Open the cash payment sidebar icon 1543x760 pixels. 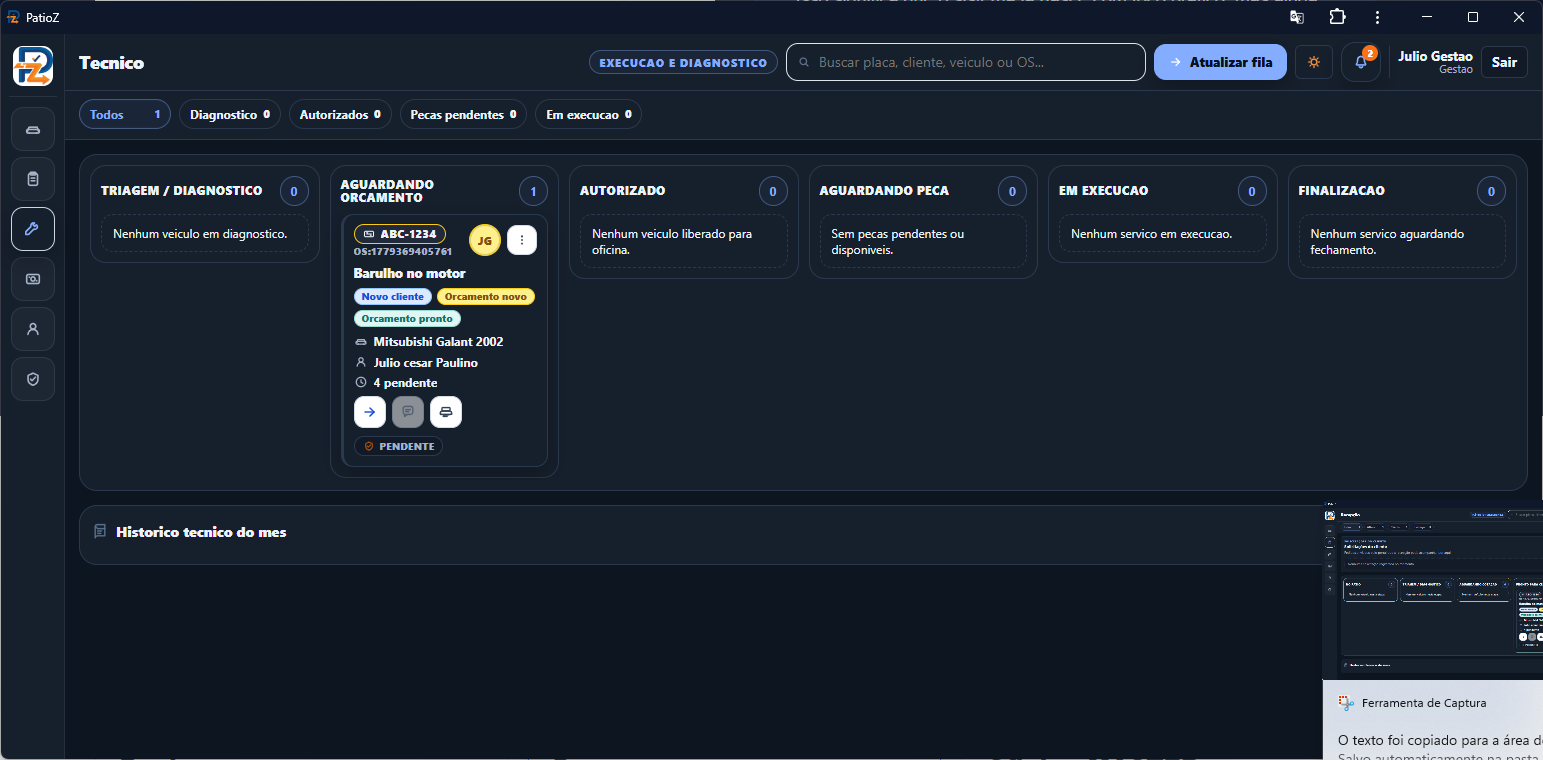click(33, 279)
